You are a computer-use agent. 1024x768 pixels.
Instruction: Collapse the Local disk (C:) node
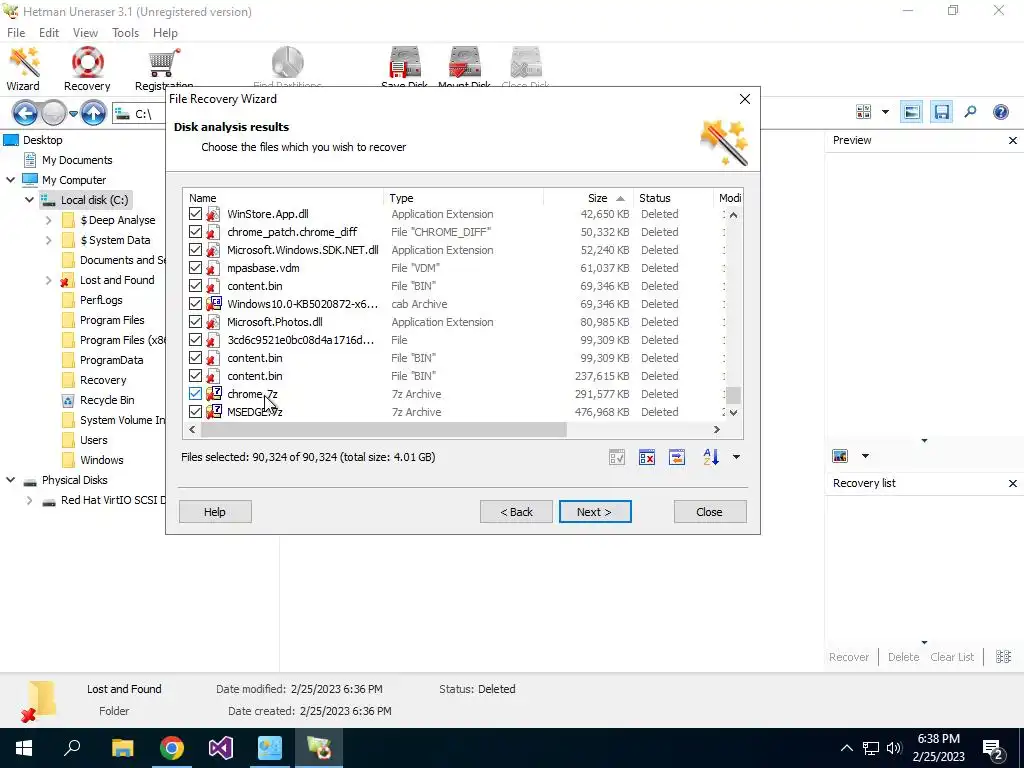click(29, 200)
